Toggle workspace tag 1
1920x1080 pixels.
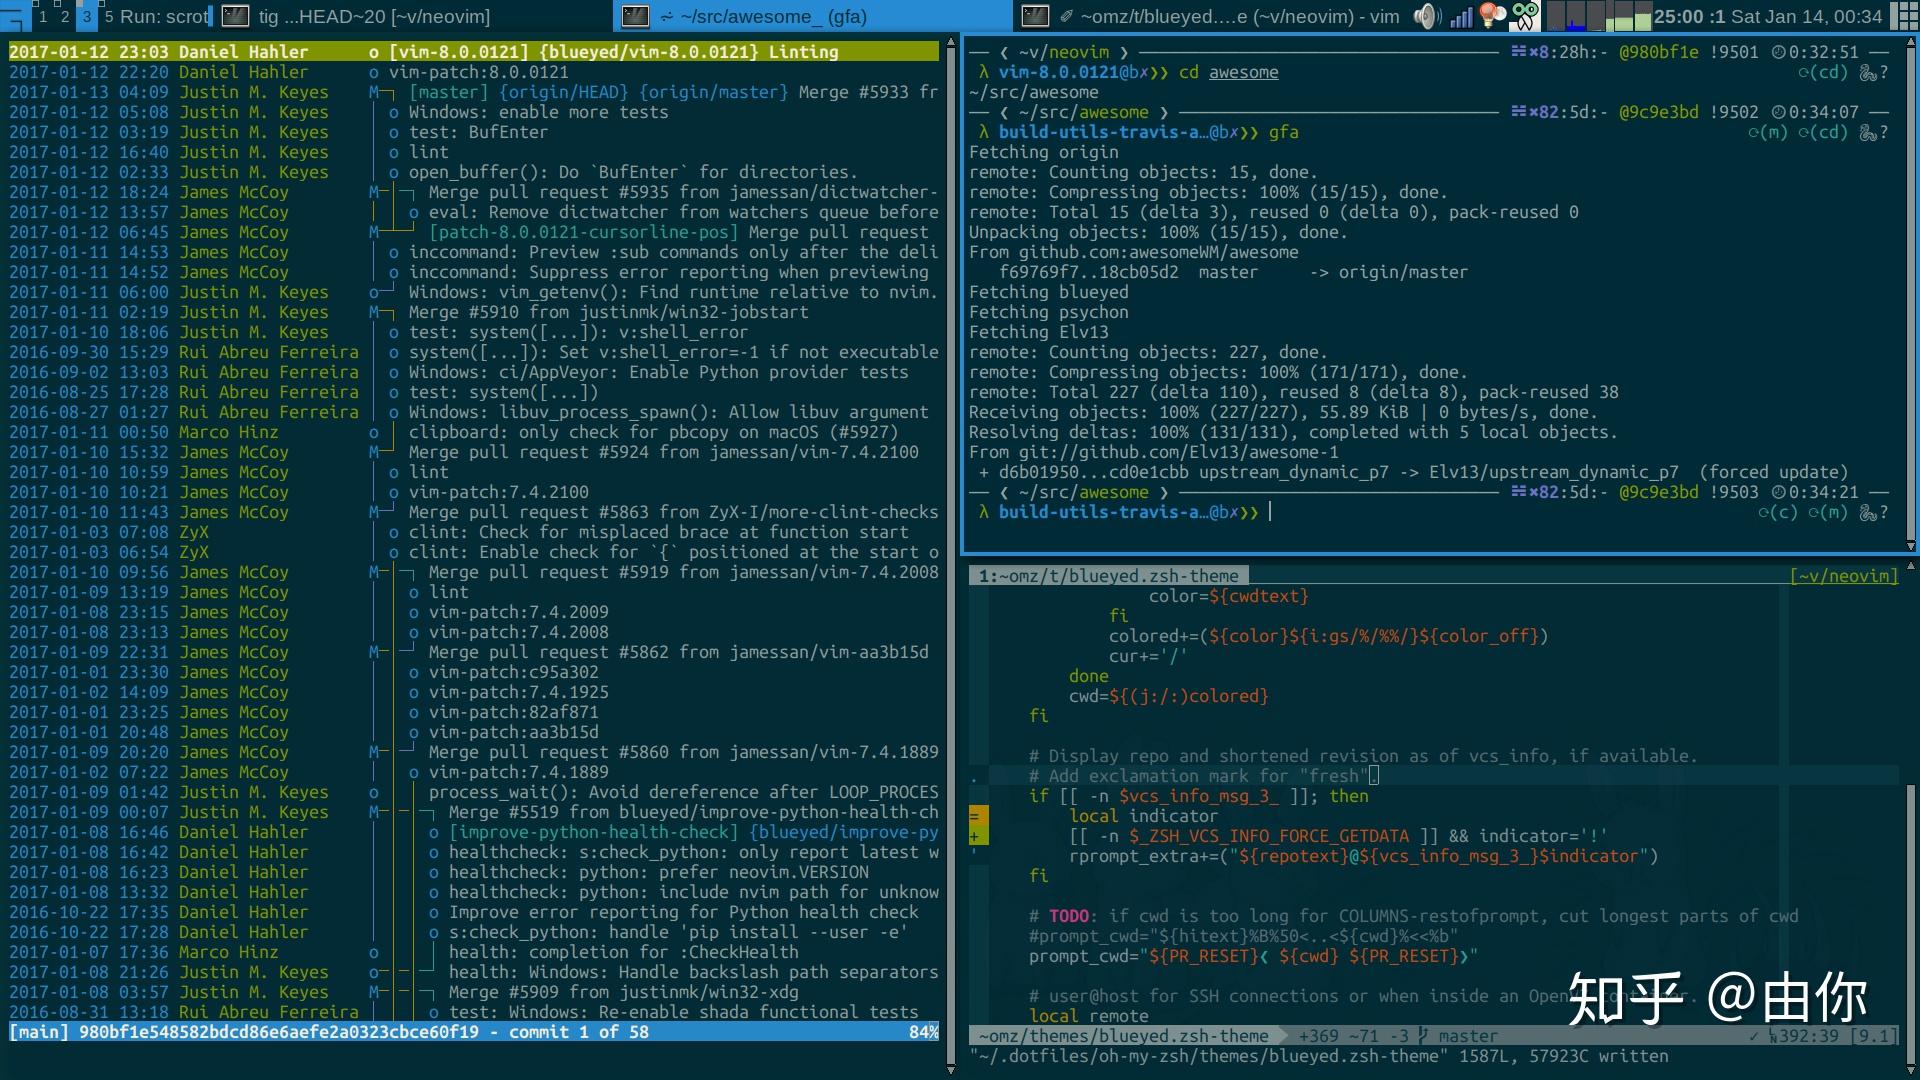[x=43, y=16]
